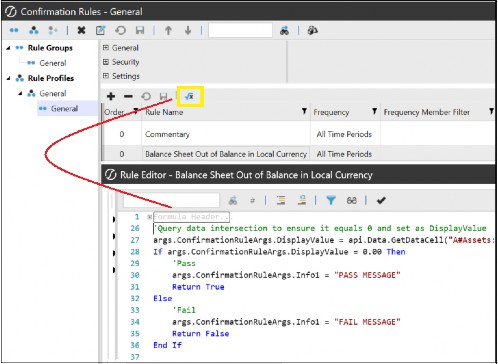Delete the selected item with the X icon
This screenshot has height=364, width=498.
[81, 31]
